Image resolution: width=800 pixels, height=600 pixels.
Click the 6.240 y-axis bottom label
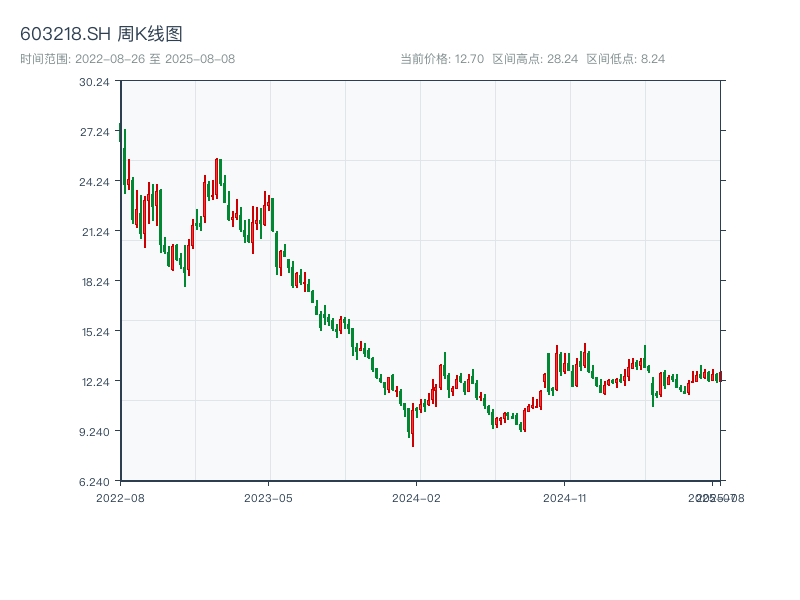(x=94, y=481)
